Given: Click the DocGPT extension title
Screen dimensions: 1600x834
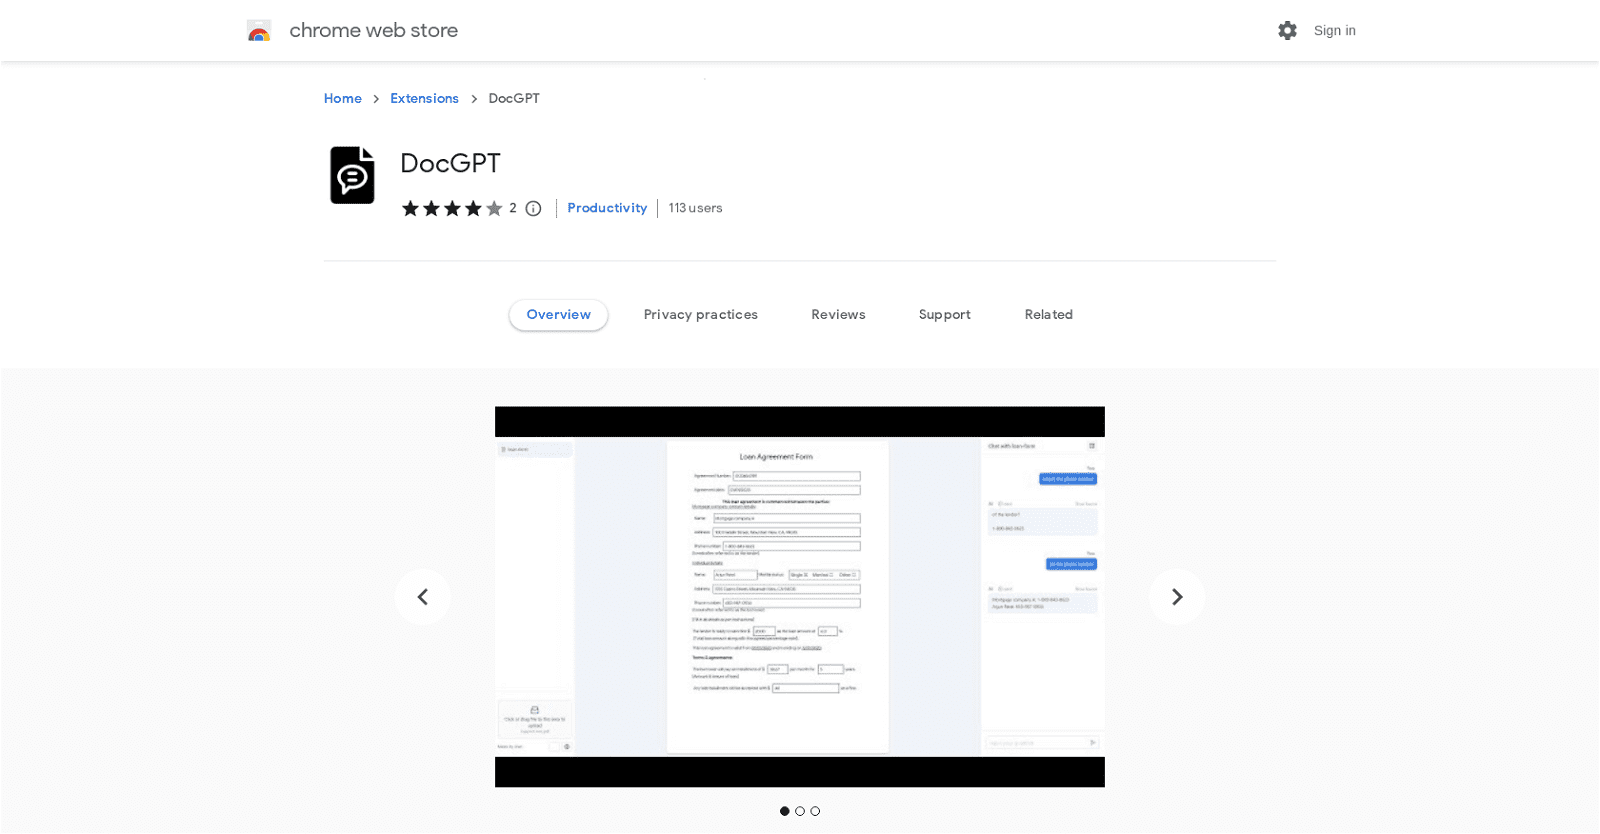Looking at the screenshot, I should pyautogui.click(x=450, y=163).
